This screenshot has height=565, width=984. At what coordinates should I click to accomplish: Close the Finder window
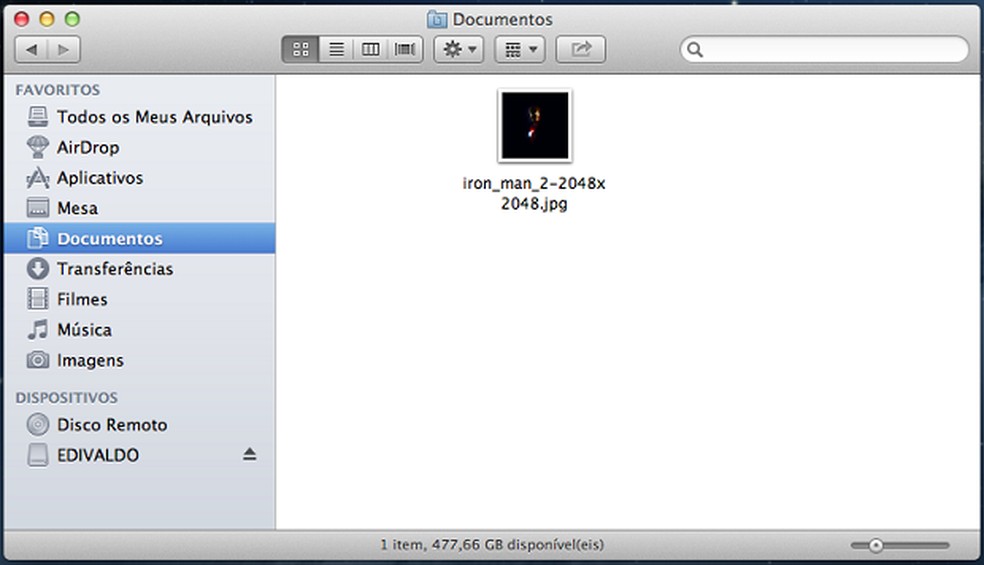click(x=21, y=19)
